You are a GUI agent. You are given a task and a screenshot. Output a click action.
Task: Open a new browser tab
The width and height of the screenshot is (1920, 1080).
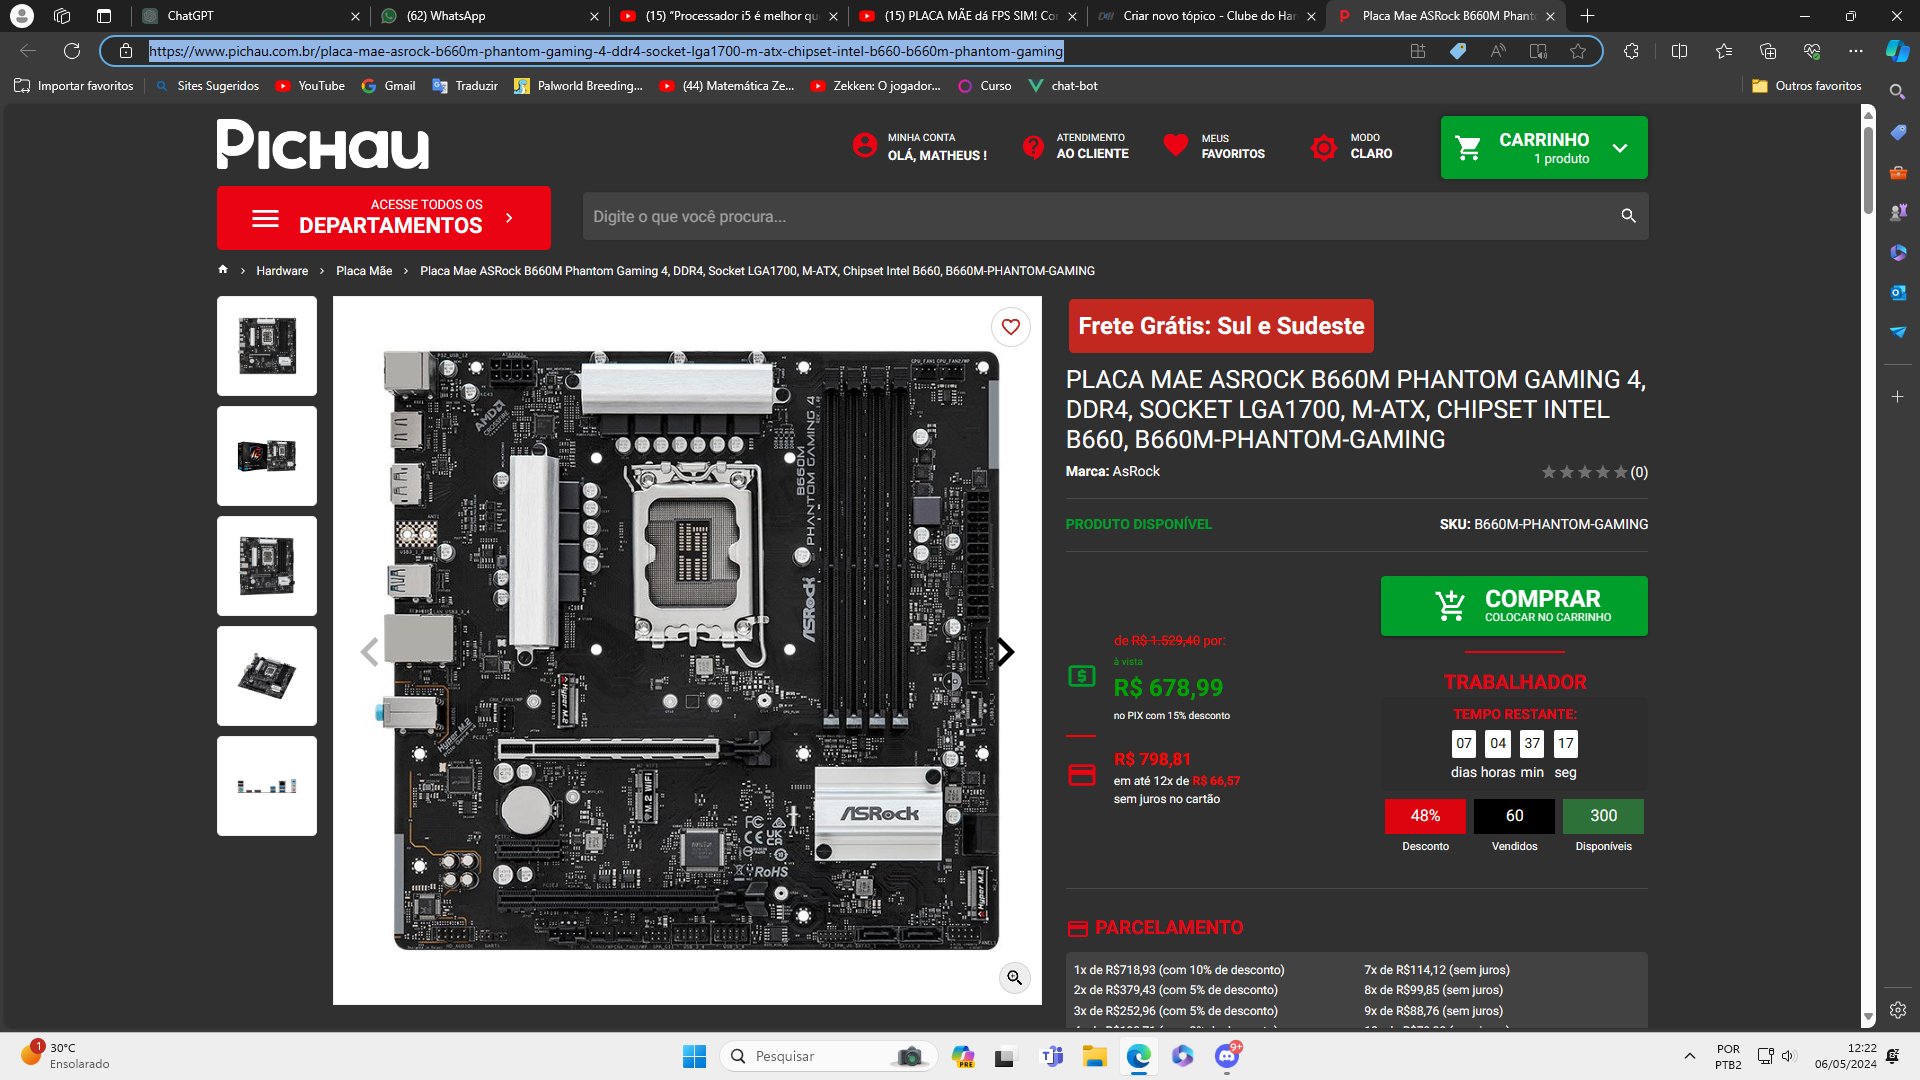[1587, 16]
